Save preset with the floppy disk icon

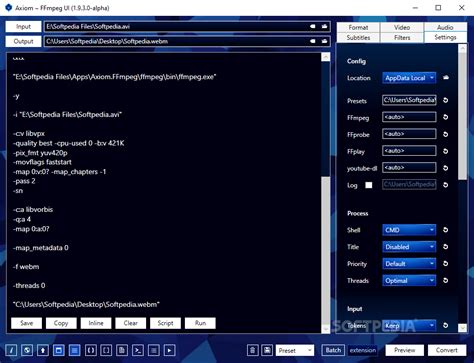267,350
